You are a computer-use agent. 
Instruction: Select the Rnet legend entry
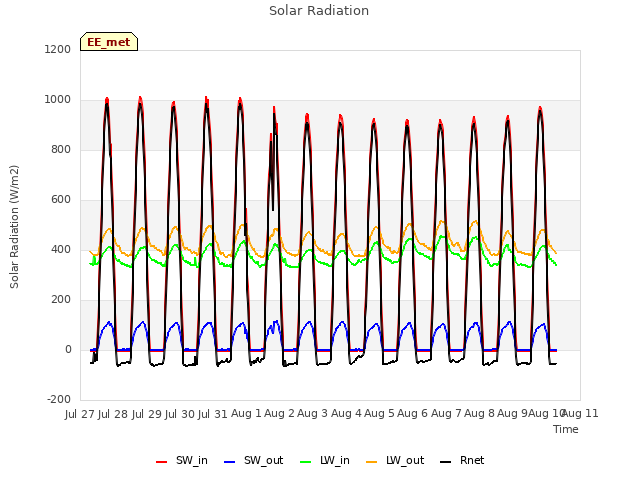click(x=462, y=460)
